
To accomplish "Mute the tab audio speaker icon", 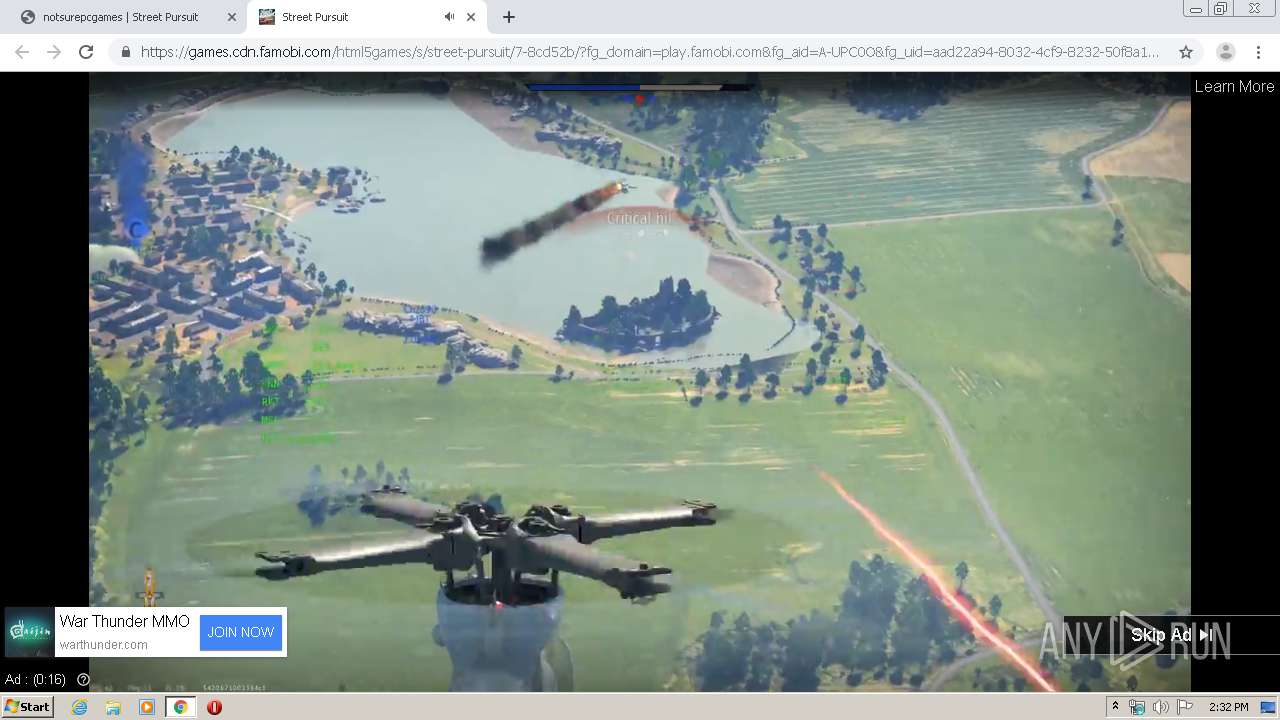I will point(449,17).
